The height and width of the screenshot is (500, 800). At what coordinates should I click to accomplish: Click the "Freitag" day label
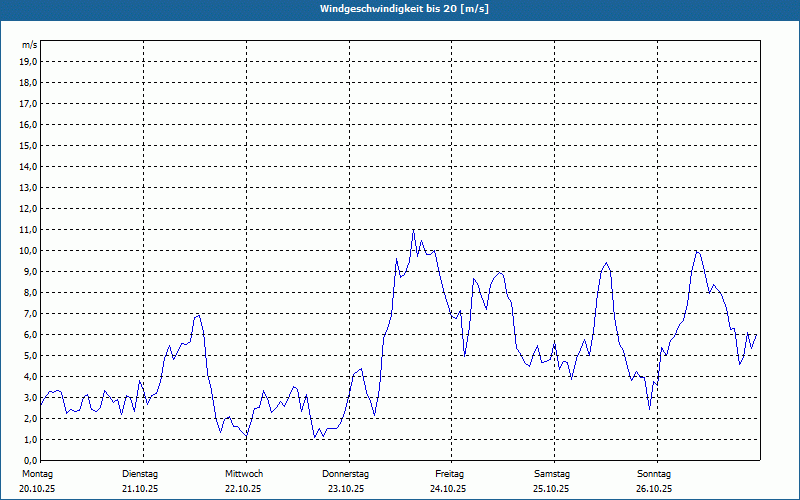pos(449,473)
